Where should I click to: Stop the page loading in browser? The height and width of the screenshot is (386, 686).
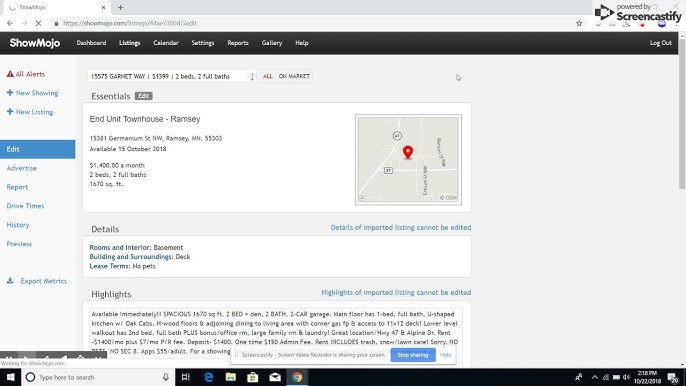pos(38,23)
